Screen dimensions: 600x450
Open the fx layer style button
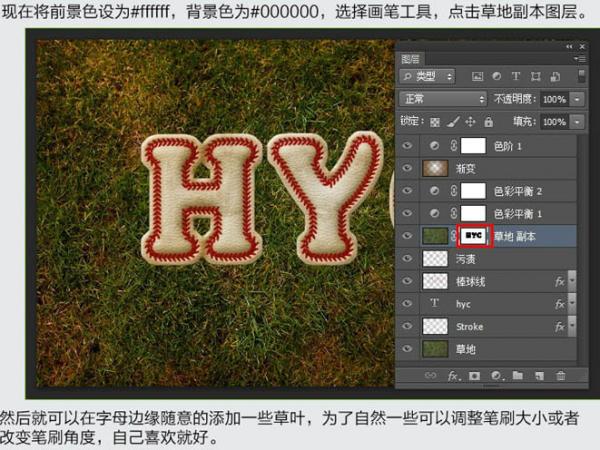tap(452, 375)
